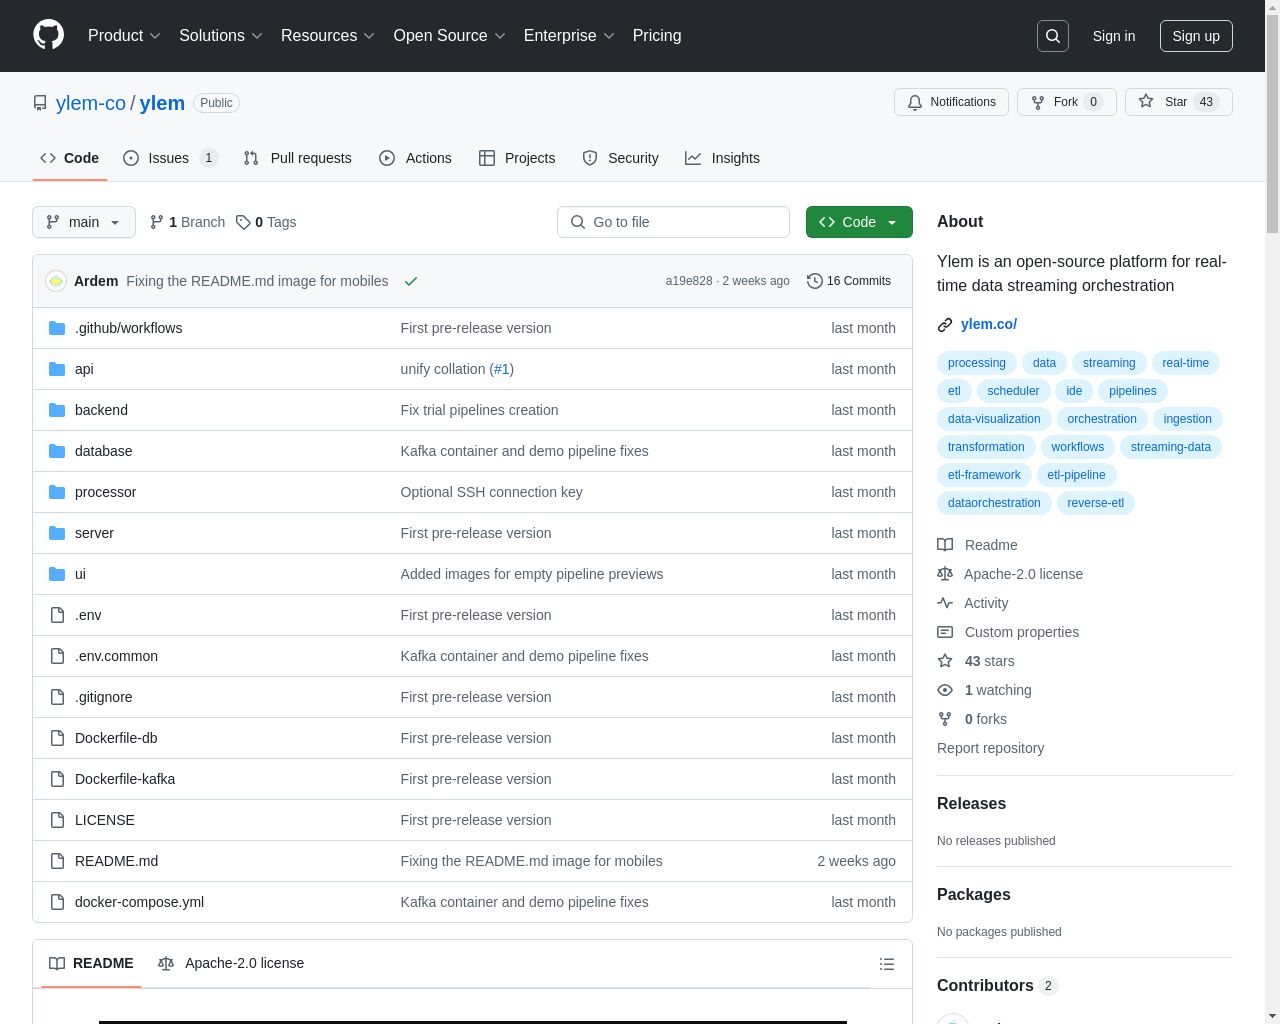Click the Dockerfile-db file icon
Image resolution: width=1280 pixels, height=1024 pixels.
pos(57,738)
